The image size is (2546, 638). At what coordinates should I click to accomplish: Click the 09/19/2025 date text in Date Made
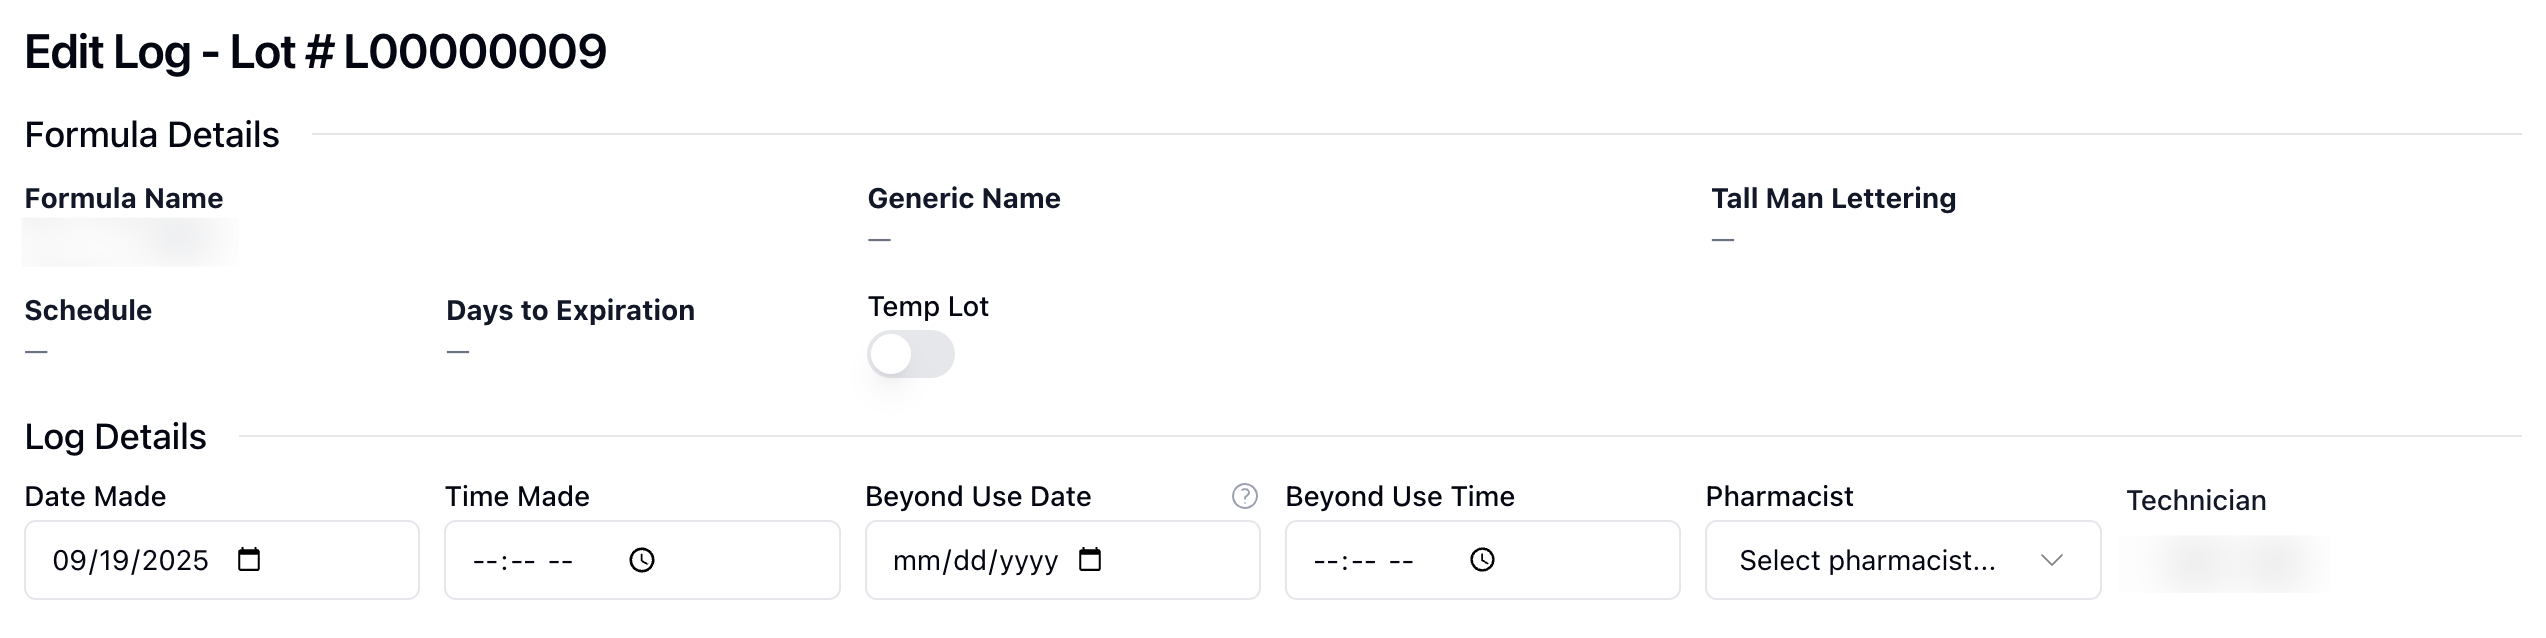point(130,560)
